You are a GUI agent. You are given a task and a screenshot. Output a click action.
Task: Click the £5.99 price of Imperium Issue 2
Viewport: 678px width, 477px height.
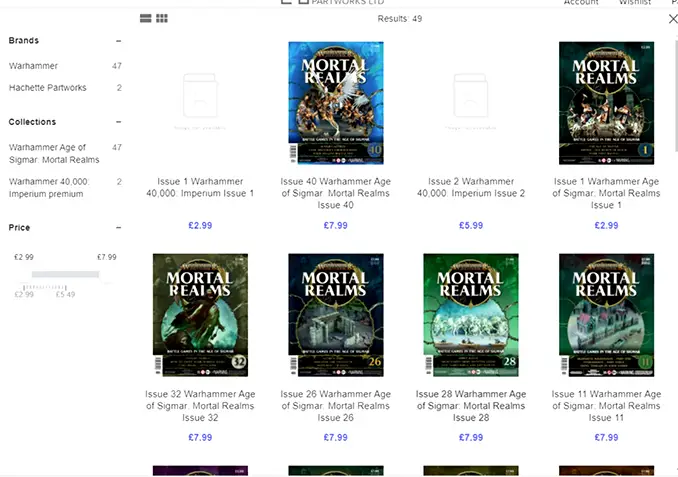point(471,225)
